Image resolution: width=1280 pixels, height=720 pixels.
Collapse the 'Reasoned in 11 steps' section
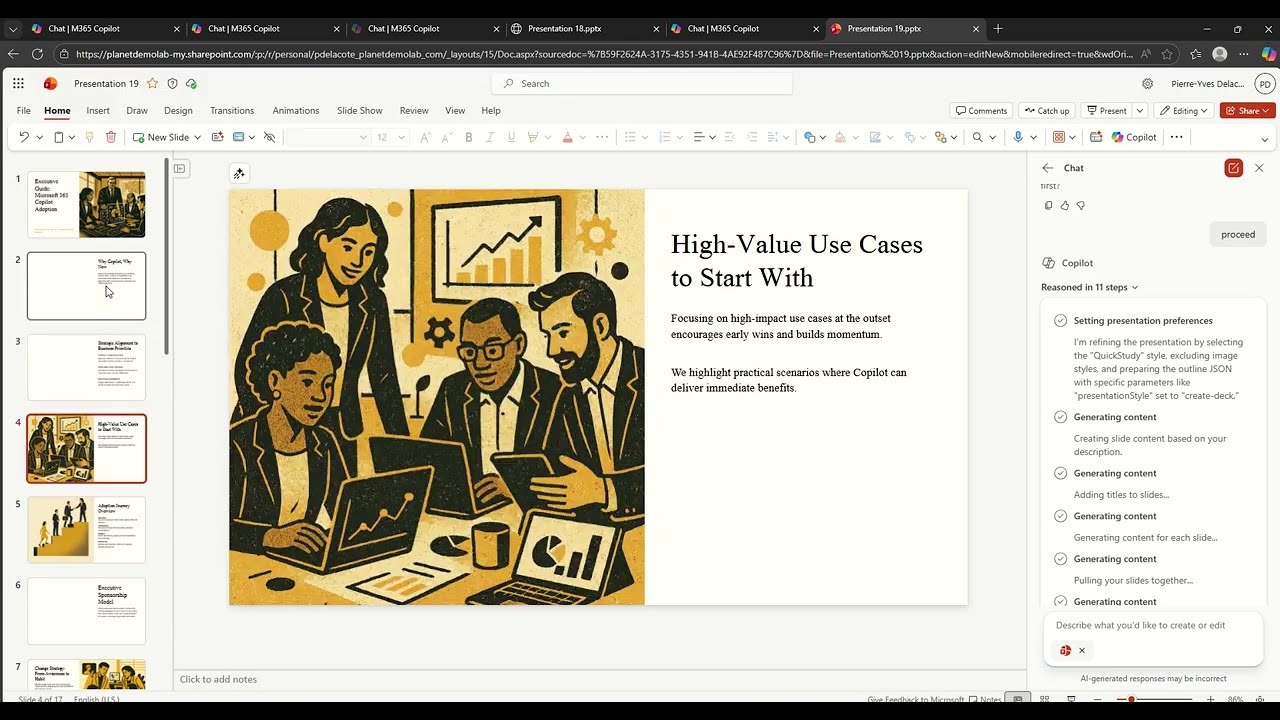click(x=1090, y=287)
